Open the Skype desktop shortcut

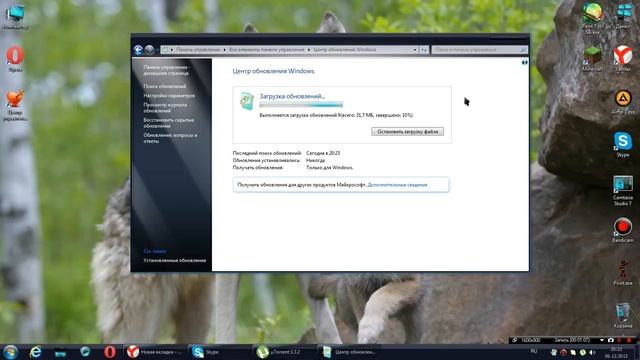click(622, 144)
